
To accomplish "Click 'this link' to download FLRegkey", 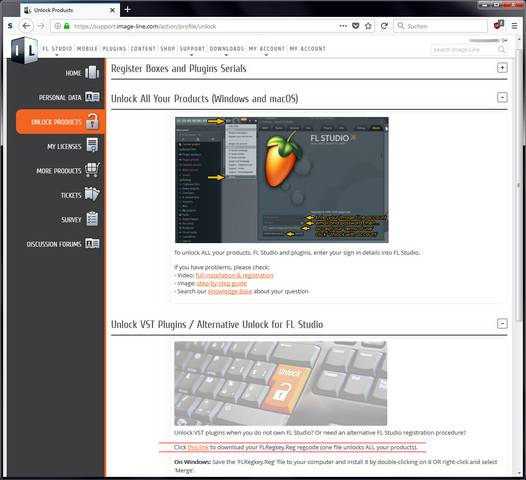I will (x=198, y=447).
